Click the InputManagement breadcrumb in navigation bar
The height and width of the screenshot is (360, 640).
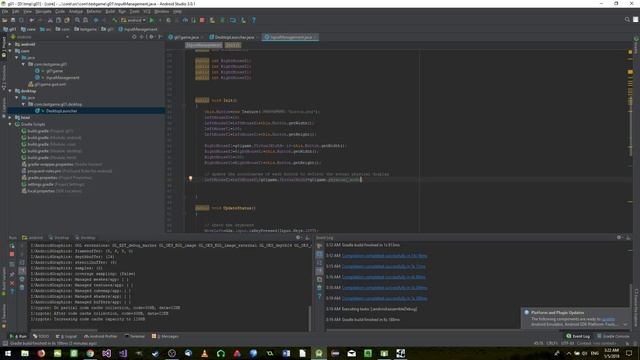pos(138,29)
